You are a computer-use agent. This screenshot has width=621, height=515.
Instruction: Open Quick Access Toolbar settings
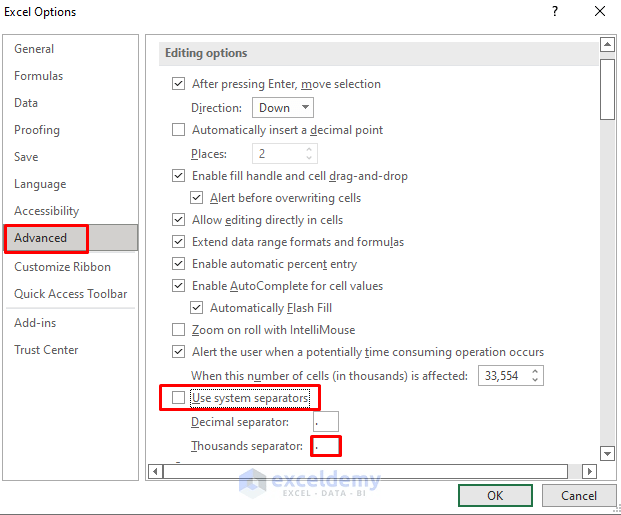[70, 294]
